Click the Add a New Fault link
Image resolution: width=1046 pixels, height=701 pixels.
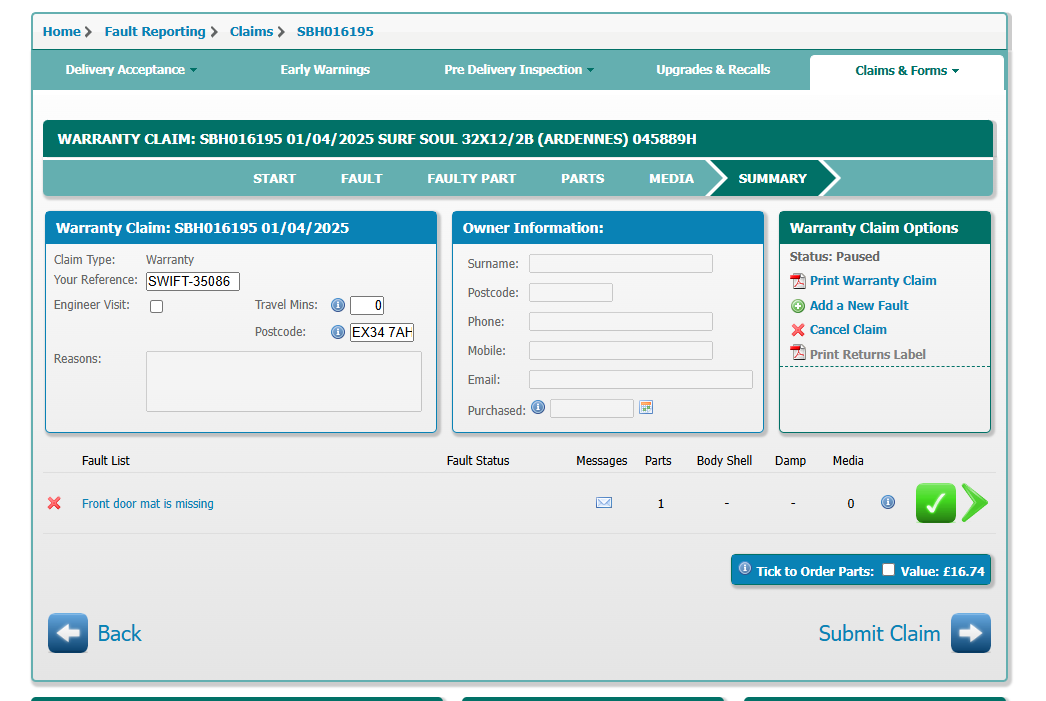pyautogui.click(x=859, y=305)
